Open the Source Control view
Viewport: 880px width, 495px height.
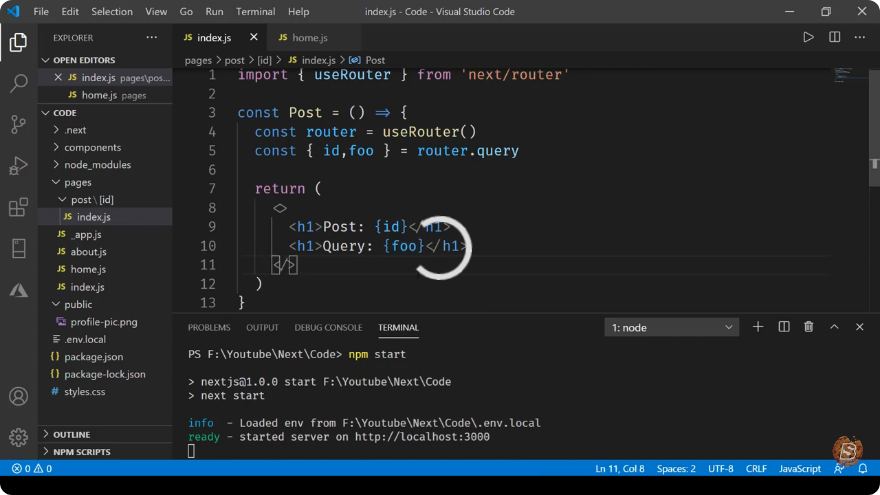click(x=19, y=124)
